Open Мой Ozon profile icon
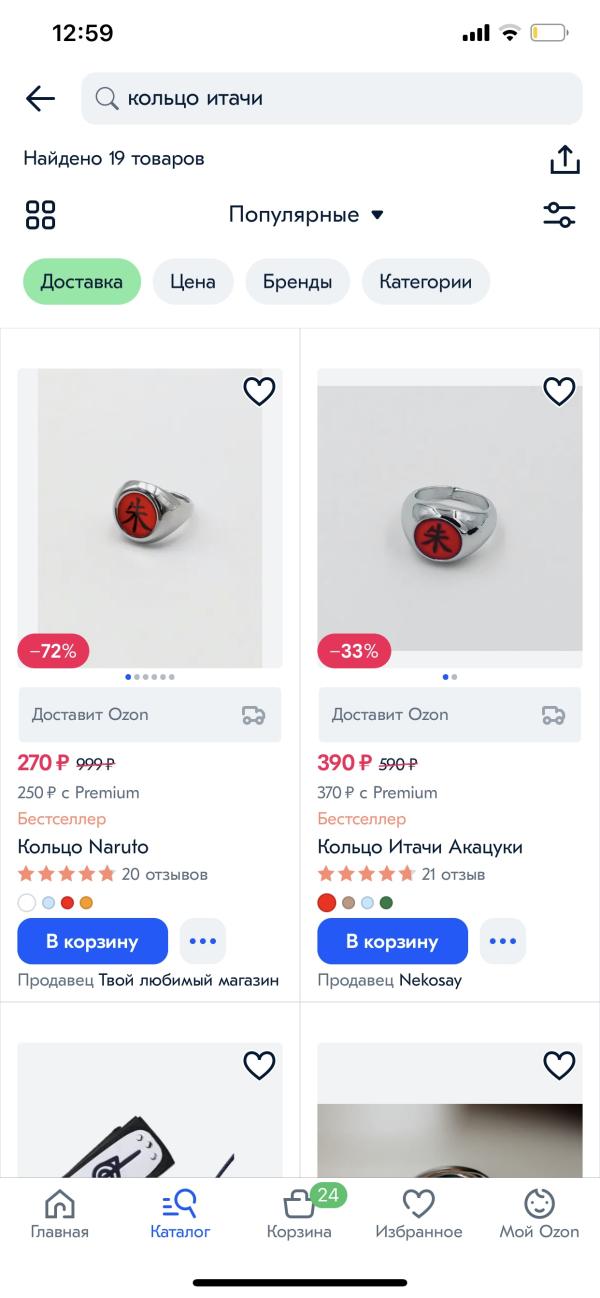Viewport: 600px width, 1298px height. [x=539, y=1213]
